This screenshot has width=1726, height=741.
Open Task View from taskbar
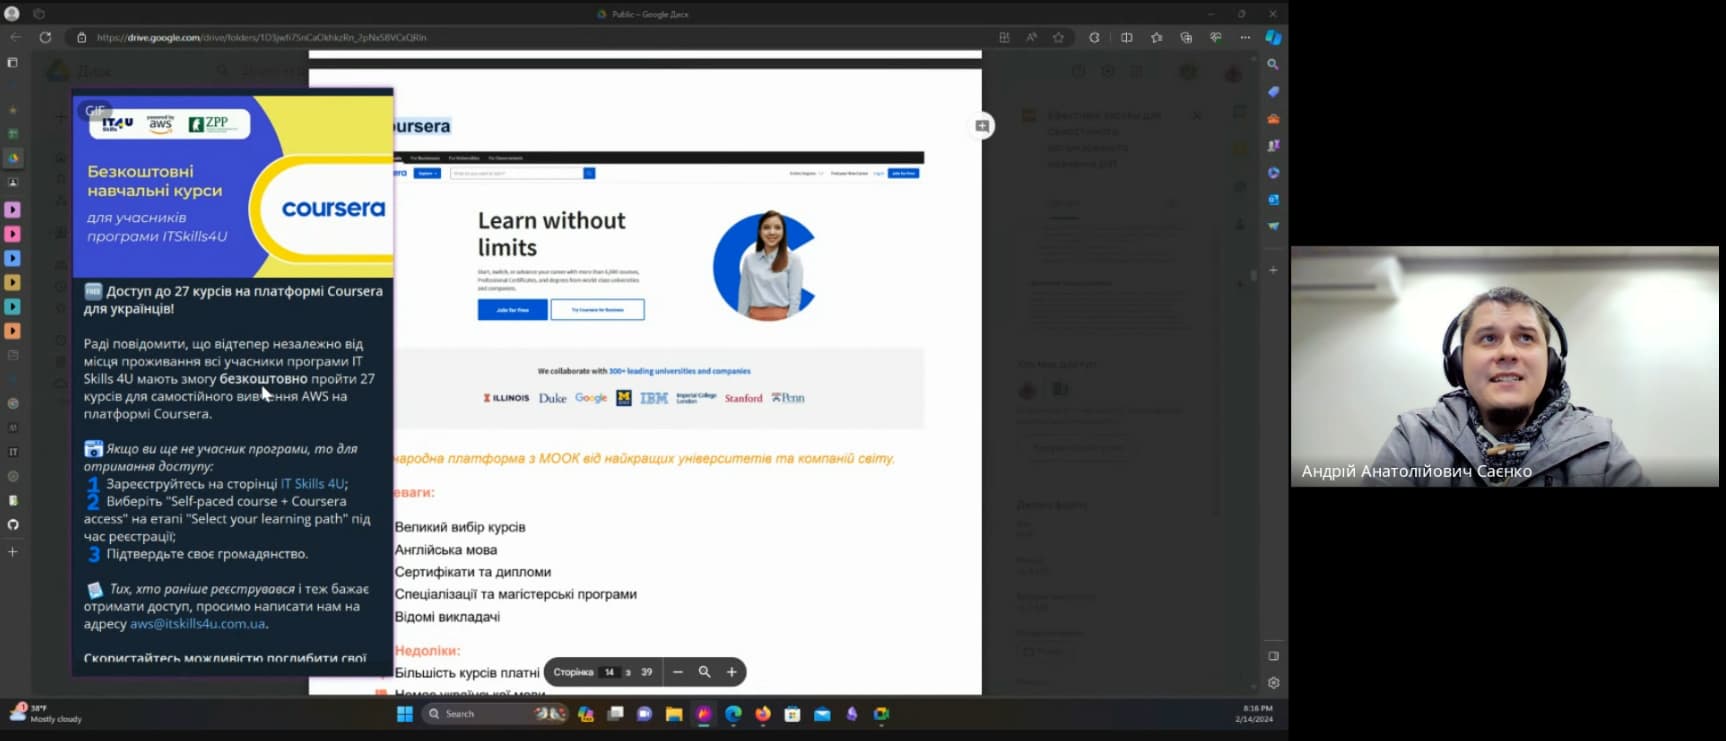tap(616, 714)
